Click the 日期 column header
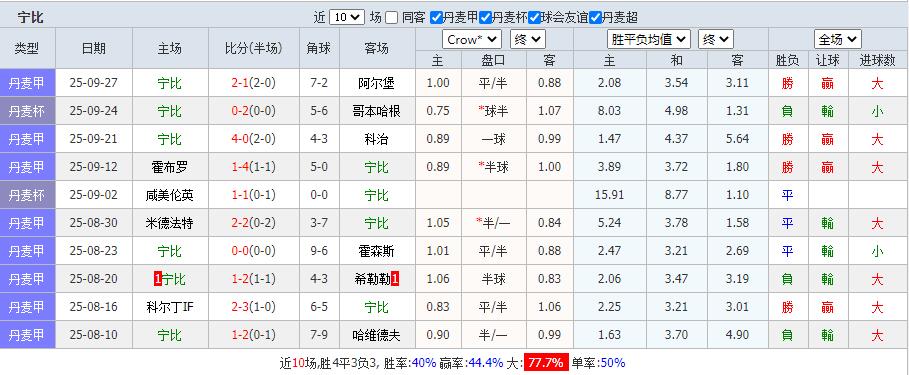This screenshot has height=375, width=909. pyautogui.click(x=94, y=49)
